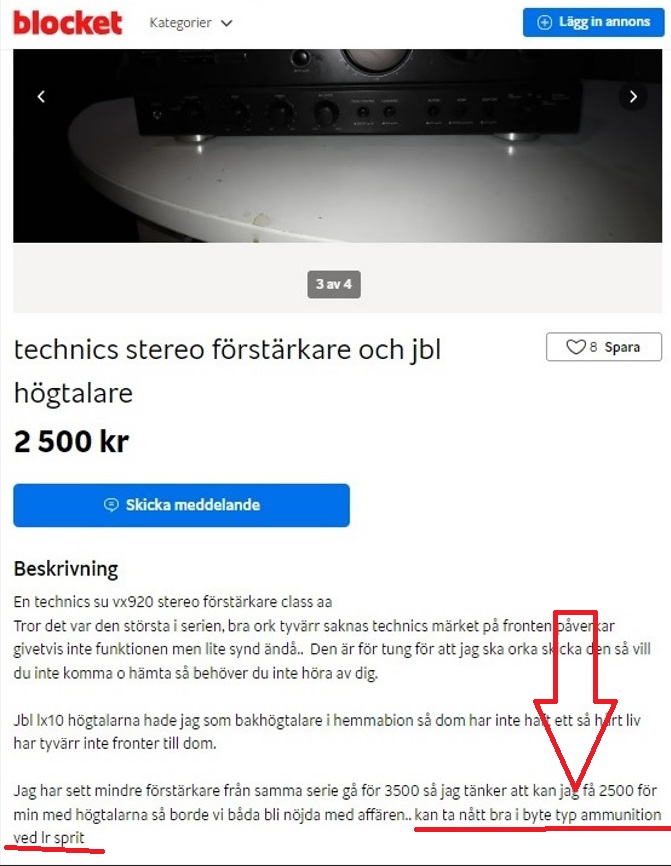The image size is (671, 866).
Task: Click the underlined text about ammunition
Action: point(538,815)
